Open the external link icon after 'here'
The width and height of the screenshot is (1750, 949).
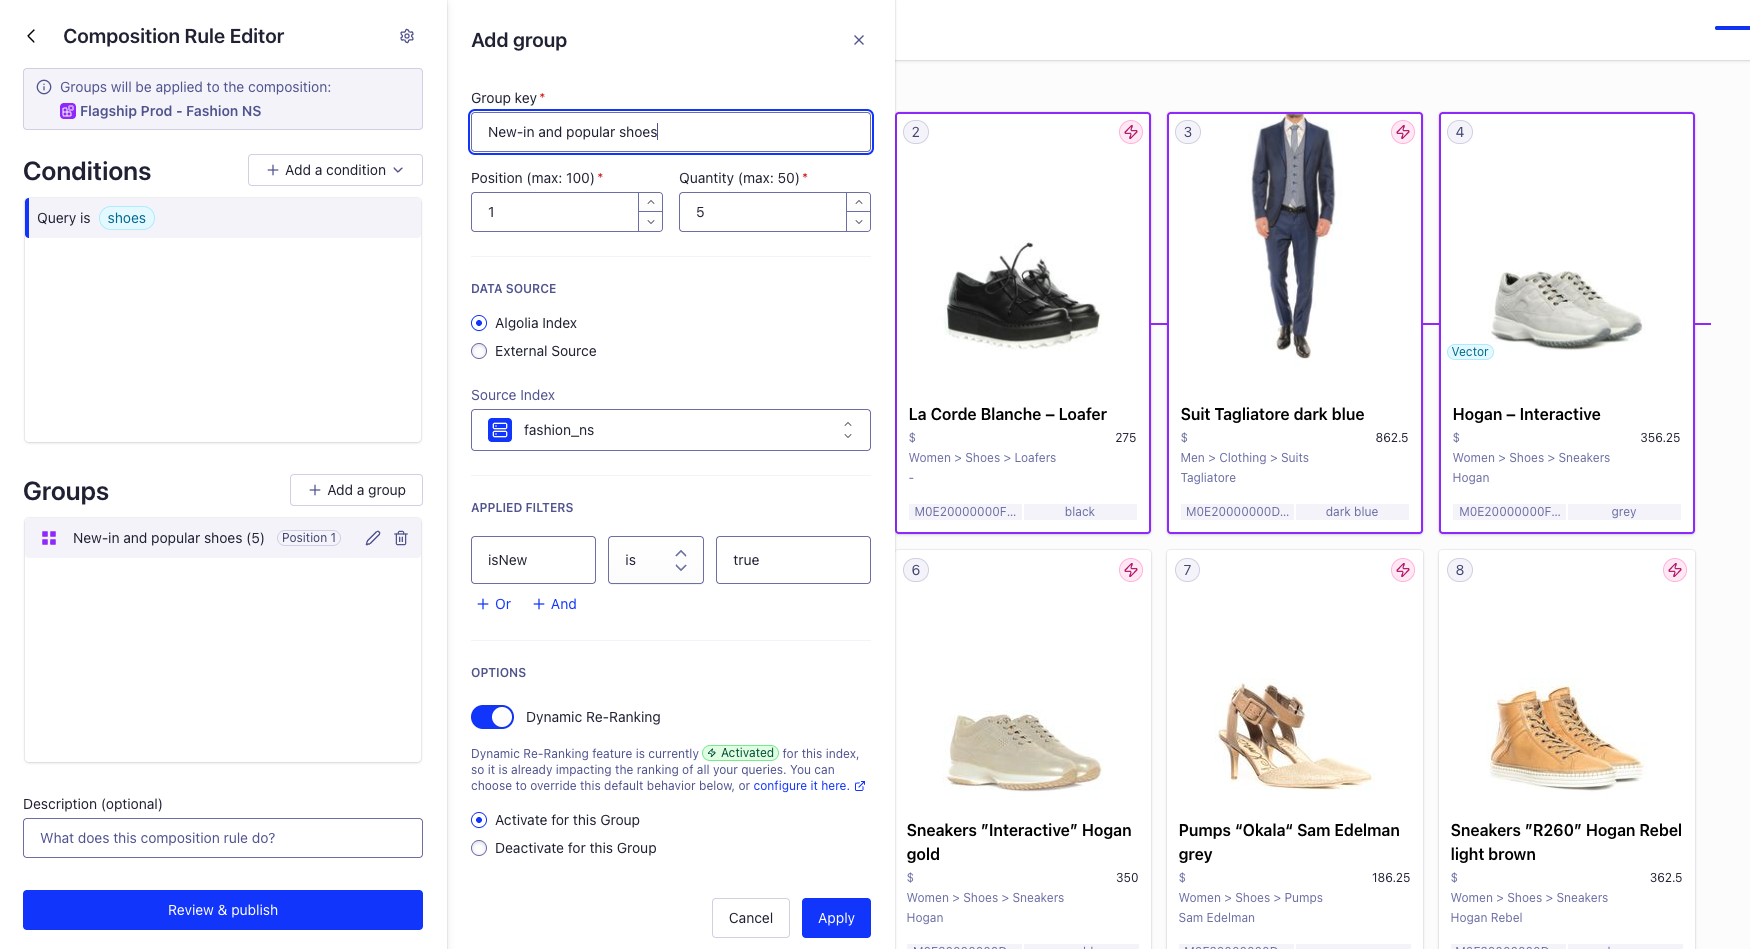pyautogui.click(x=860, y=786)
